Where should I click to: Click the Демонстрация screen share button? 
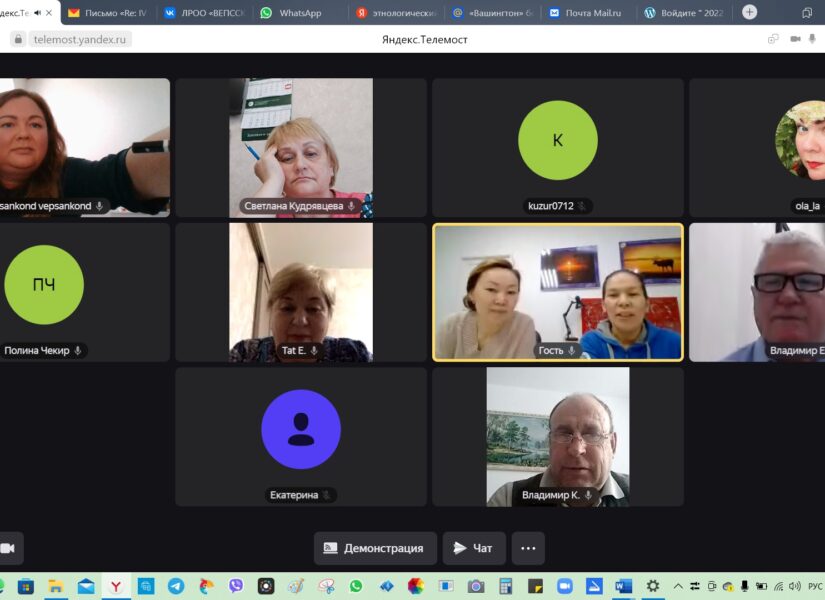[x=375, y=548]
